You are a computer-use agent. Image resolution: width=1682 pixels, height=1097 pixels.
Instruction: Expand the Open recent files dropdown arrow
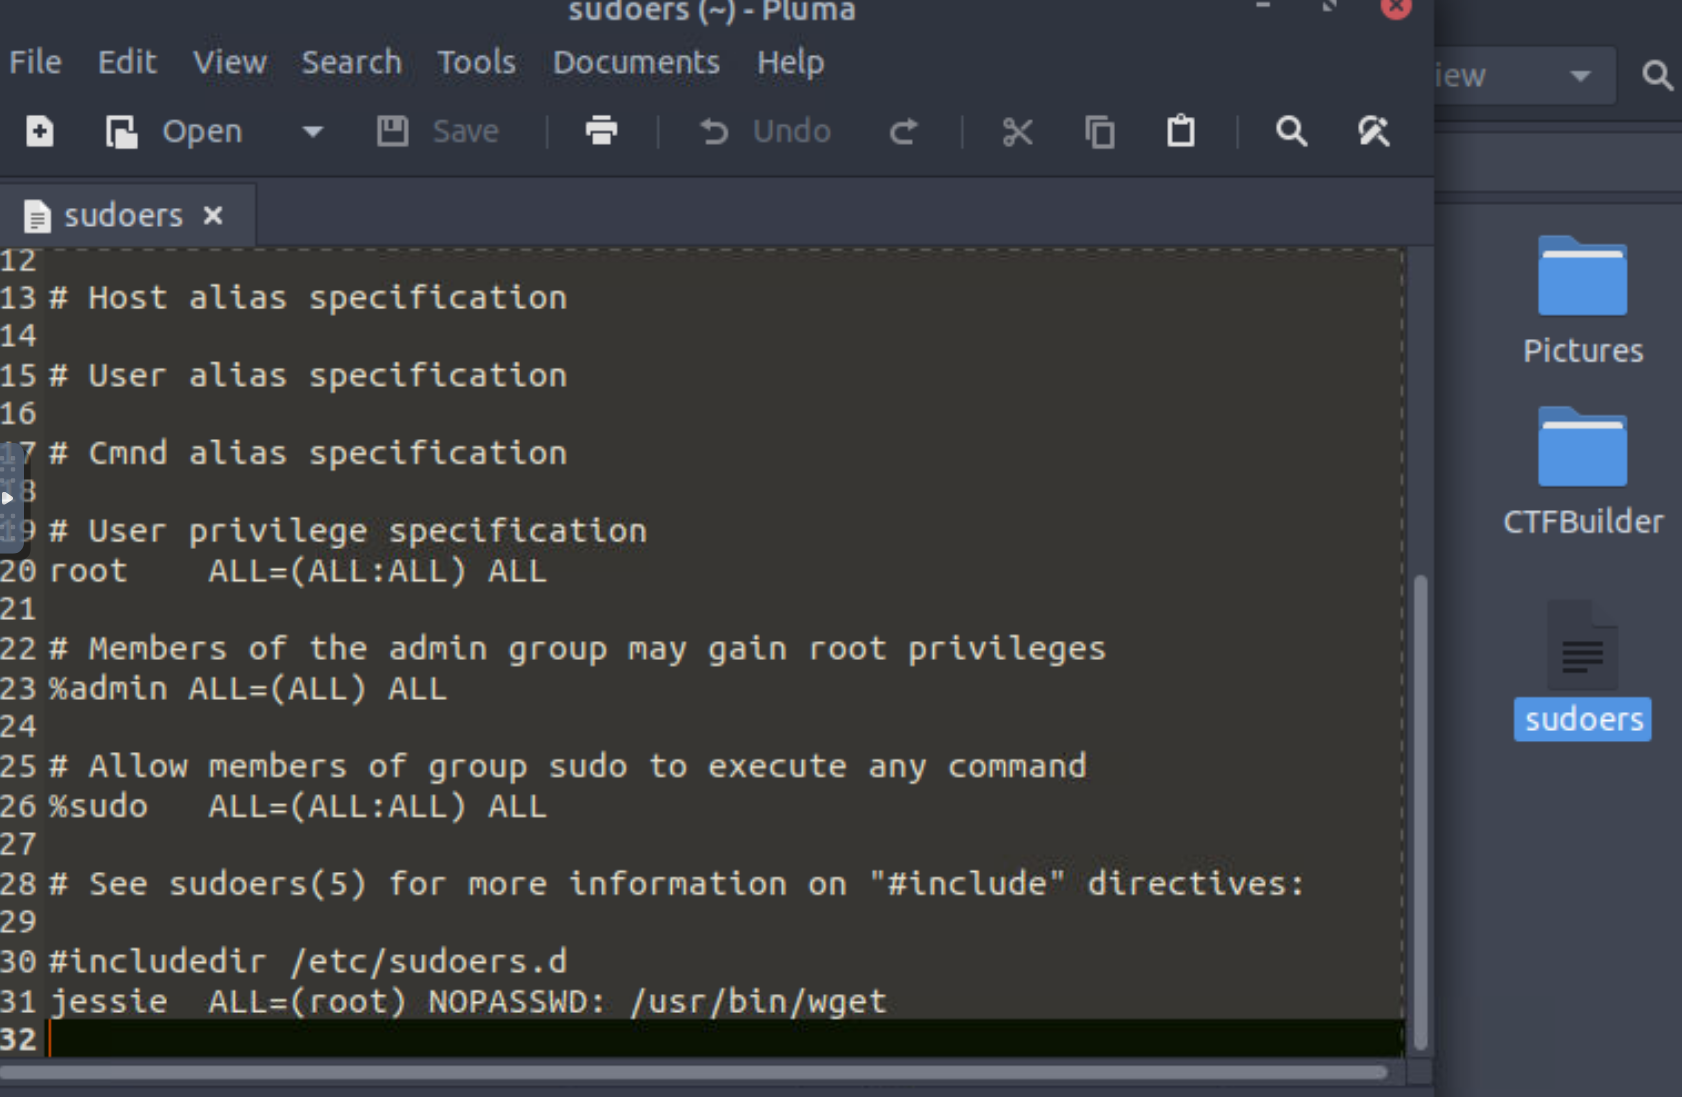coord(313,131)
